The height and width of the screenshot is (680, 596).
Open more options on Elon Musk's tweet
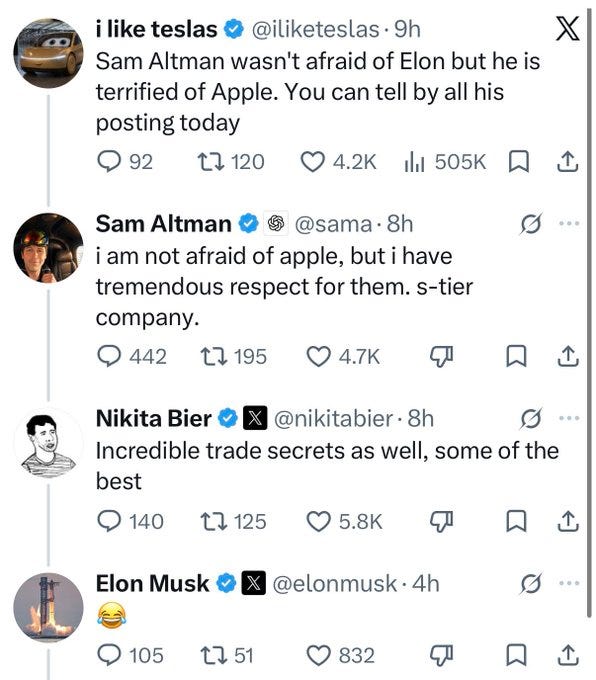pos(569,583)
